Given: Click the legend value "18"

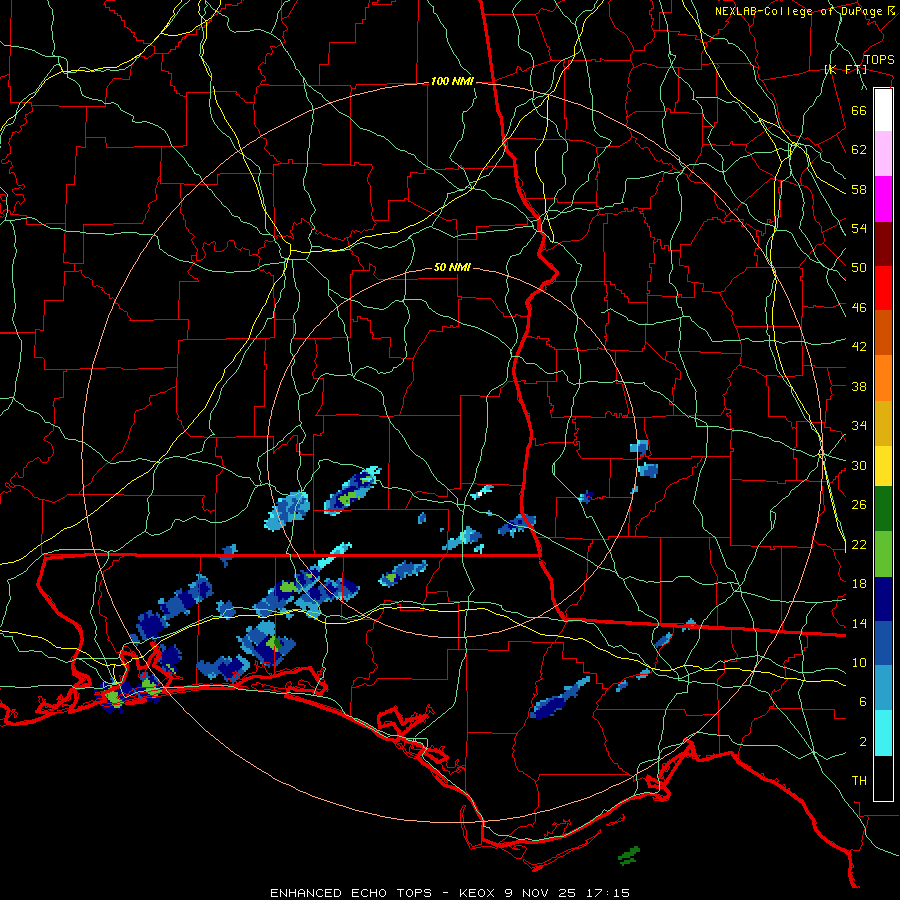Looking at the screenshot, I should click(x=859, y=584).
